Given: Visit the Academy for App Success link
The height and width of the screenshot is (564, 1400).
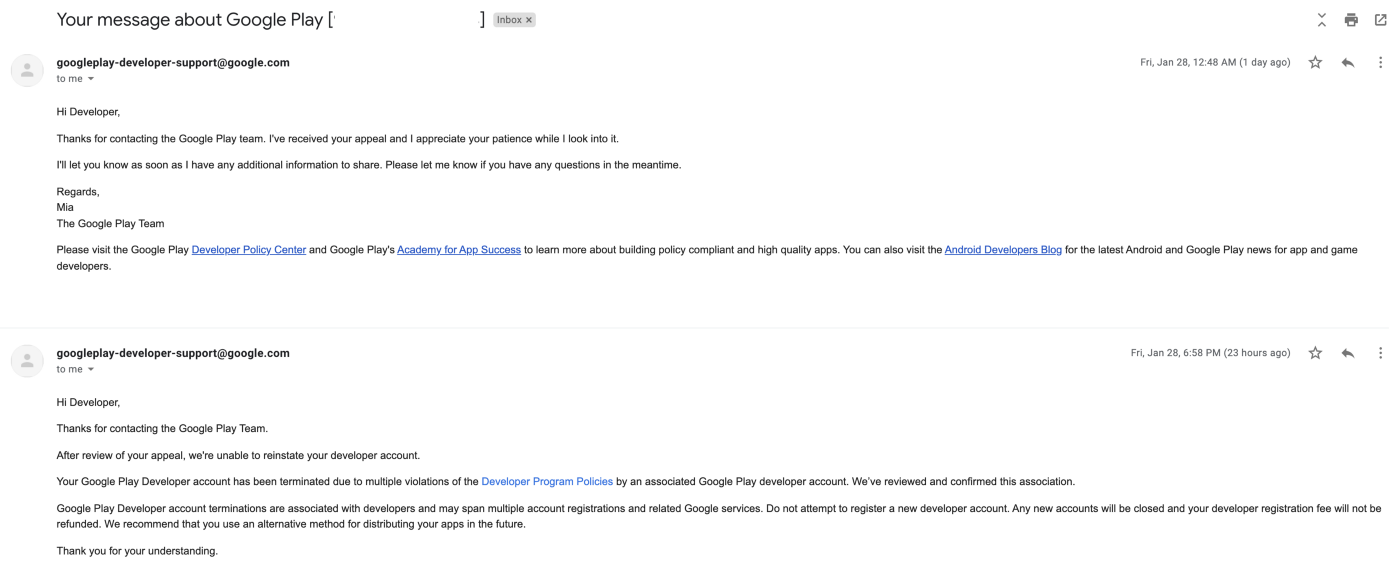Looking at the screenshot, I should 458,250.
